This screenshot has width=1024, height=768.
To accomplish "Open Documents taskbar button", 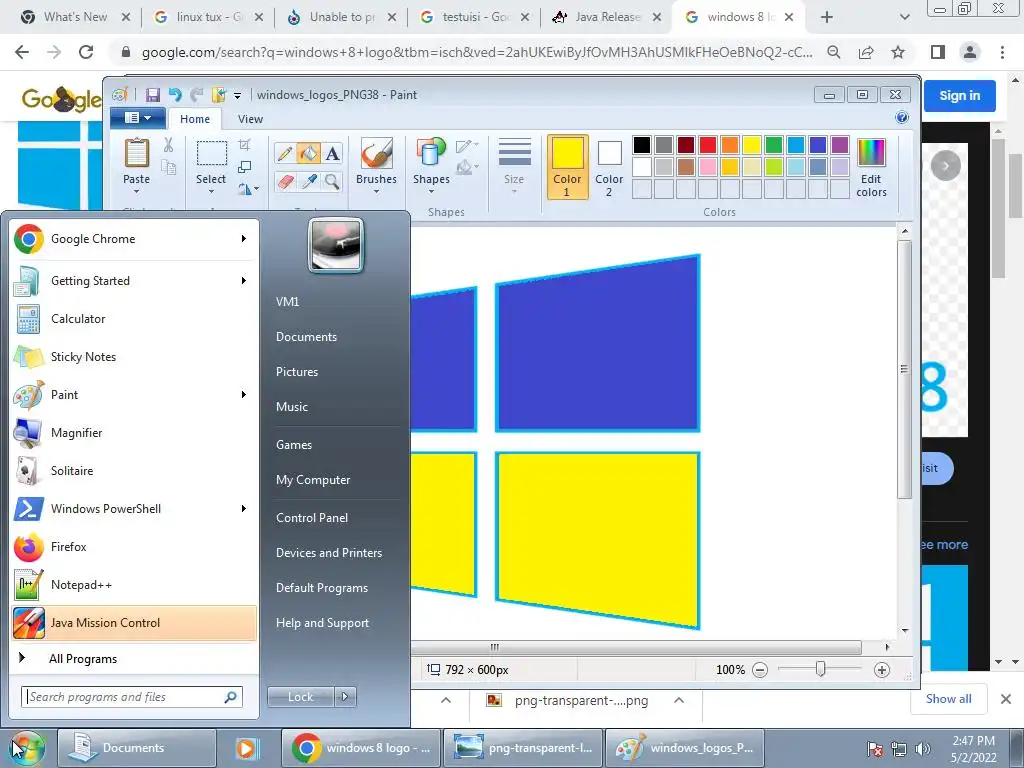I will click(137, 748).
